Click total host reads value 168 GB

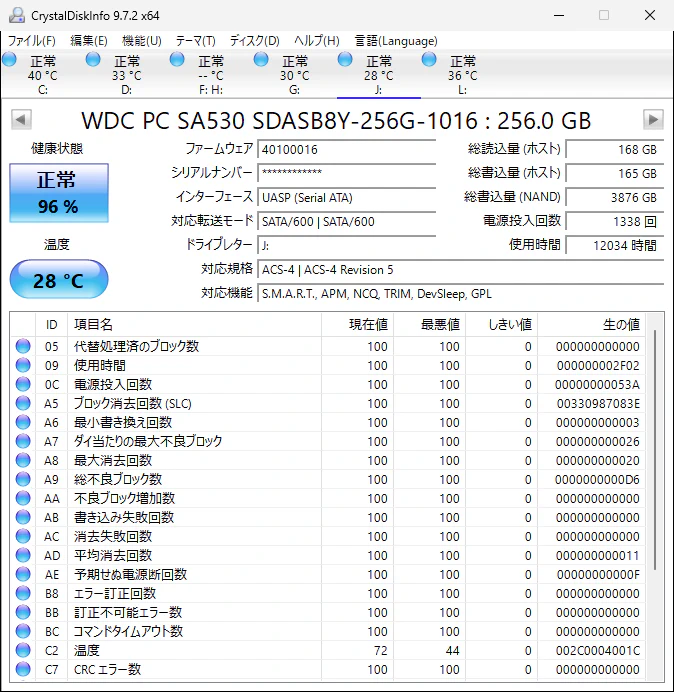point(614,150)
